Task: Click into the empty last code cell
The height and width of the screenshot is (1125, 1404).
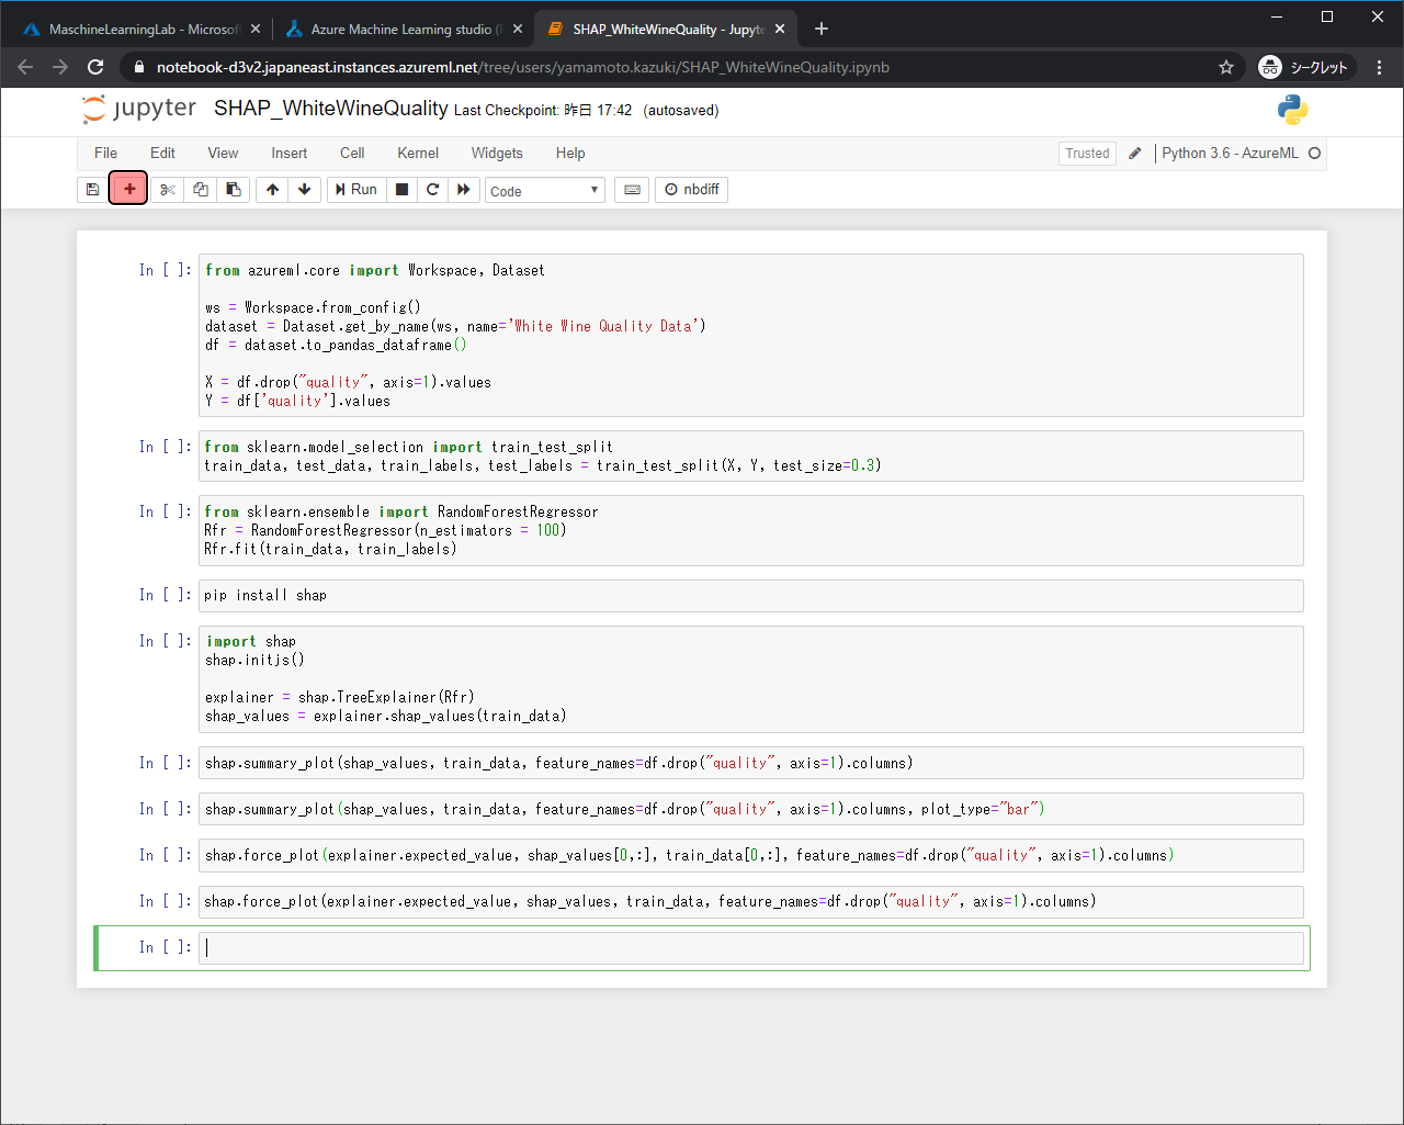Action: [750, 948]
